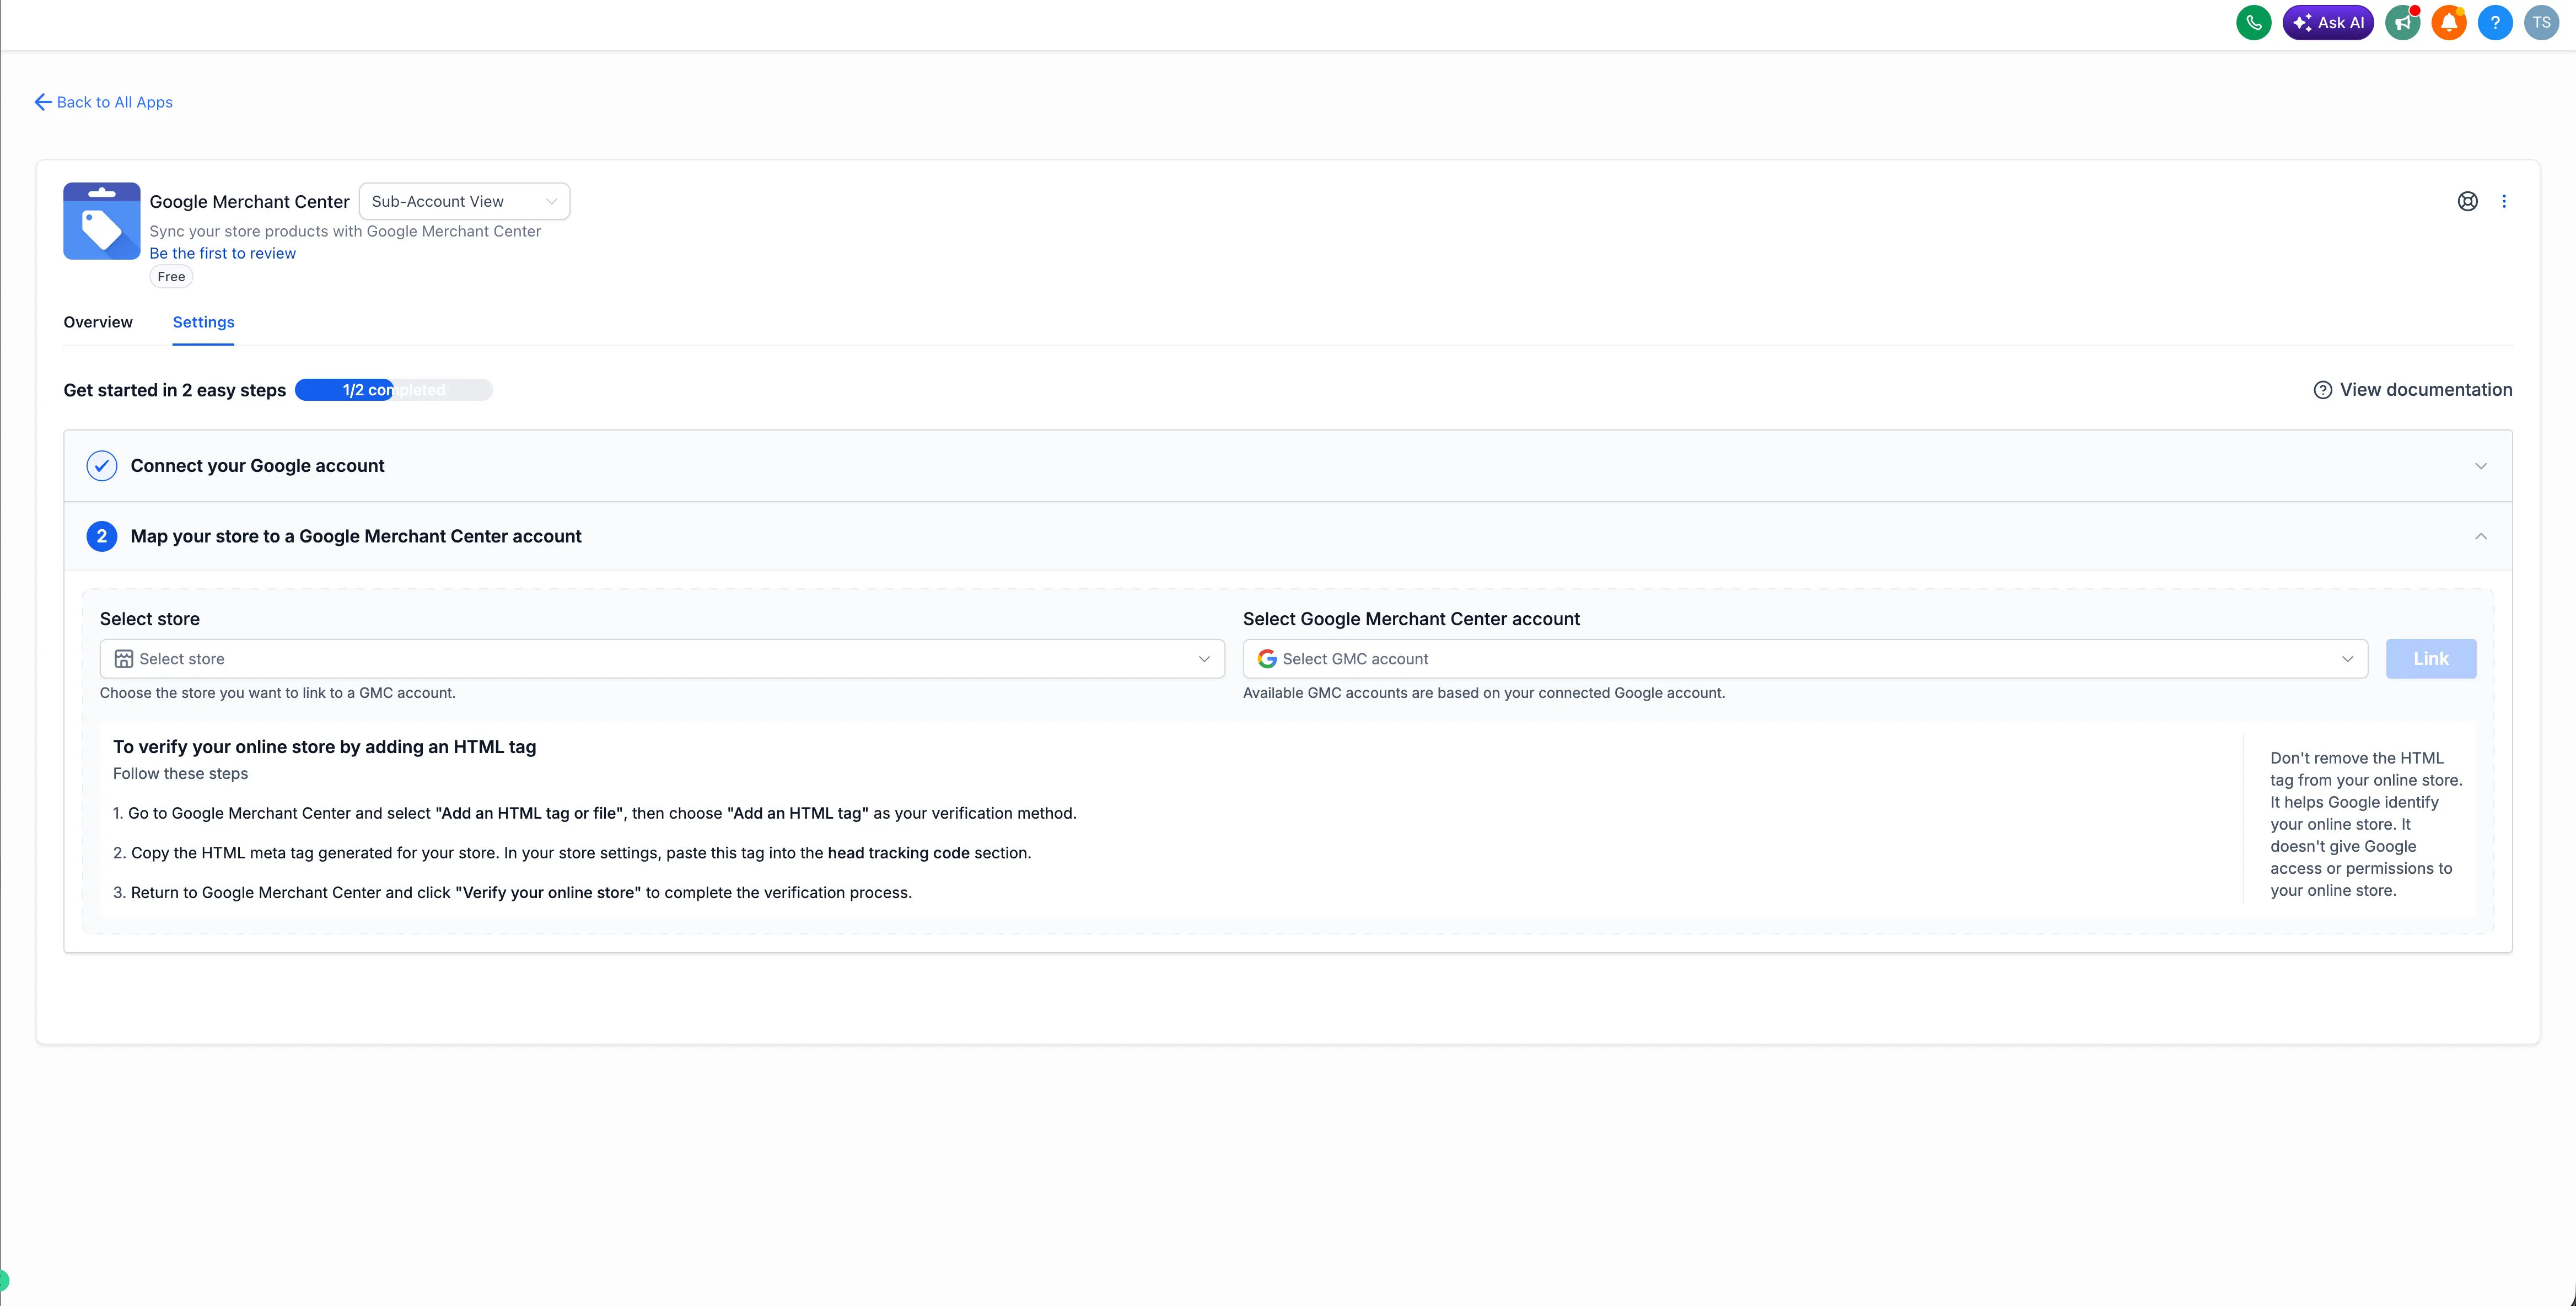2576x1306 pixels.
Task: Open the Select GMC account dropdown
Action: point(1805,659)
